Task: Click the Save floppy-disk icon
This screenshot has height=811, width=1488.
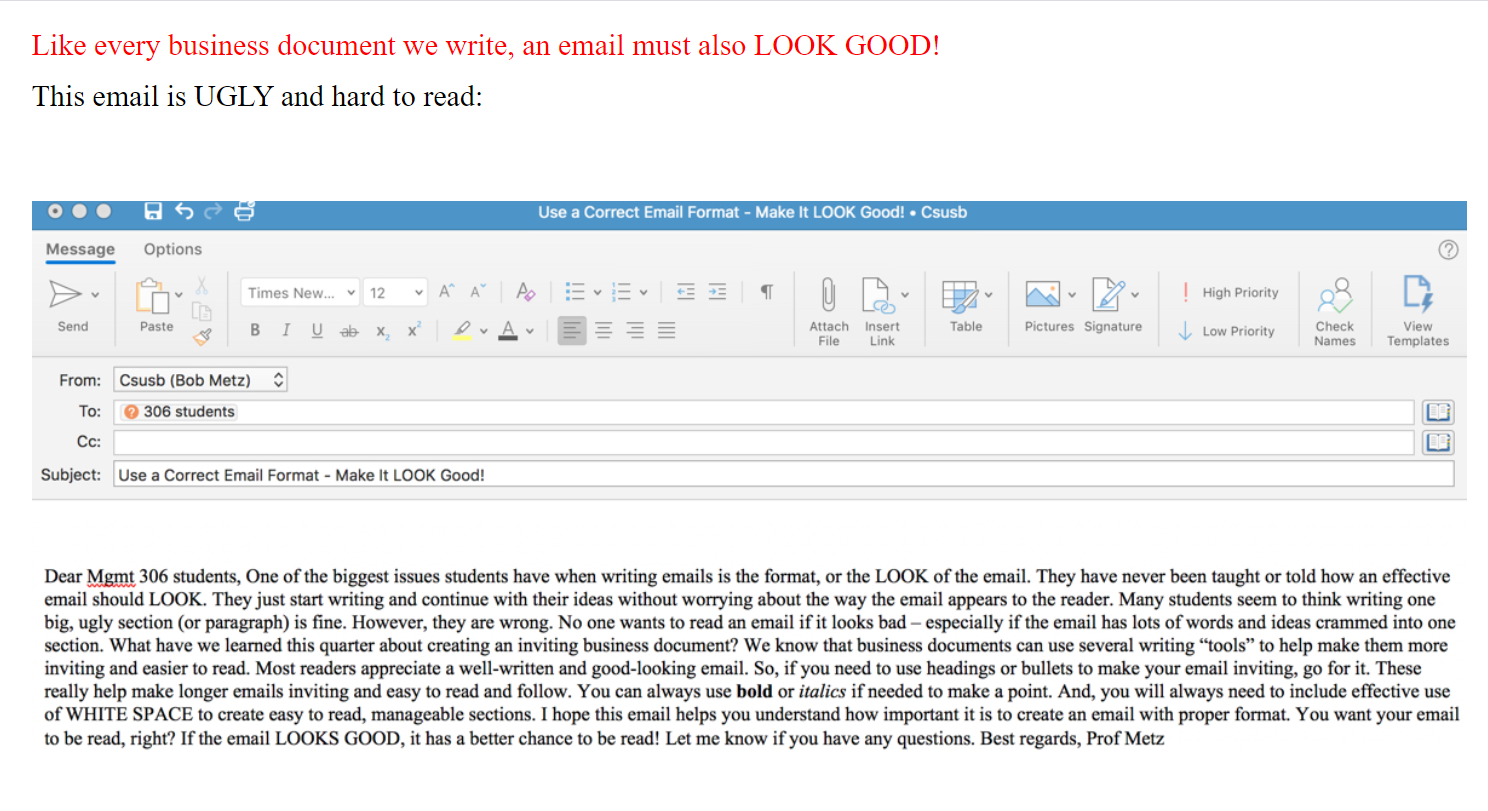Action: tap(153, 211)
